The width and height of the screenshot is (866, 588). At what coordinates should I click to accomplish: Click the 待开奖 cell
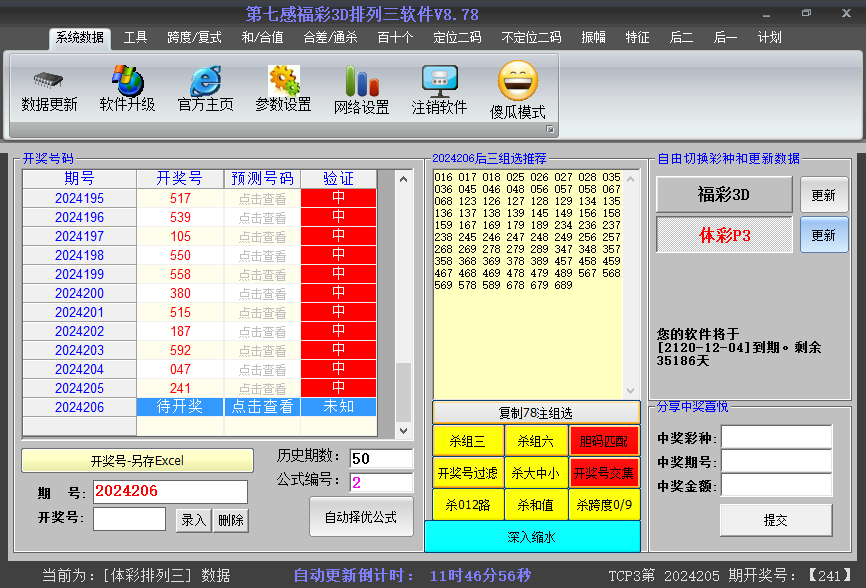click(180, 407)
